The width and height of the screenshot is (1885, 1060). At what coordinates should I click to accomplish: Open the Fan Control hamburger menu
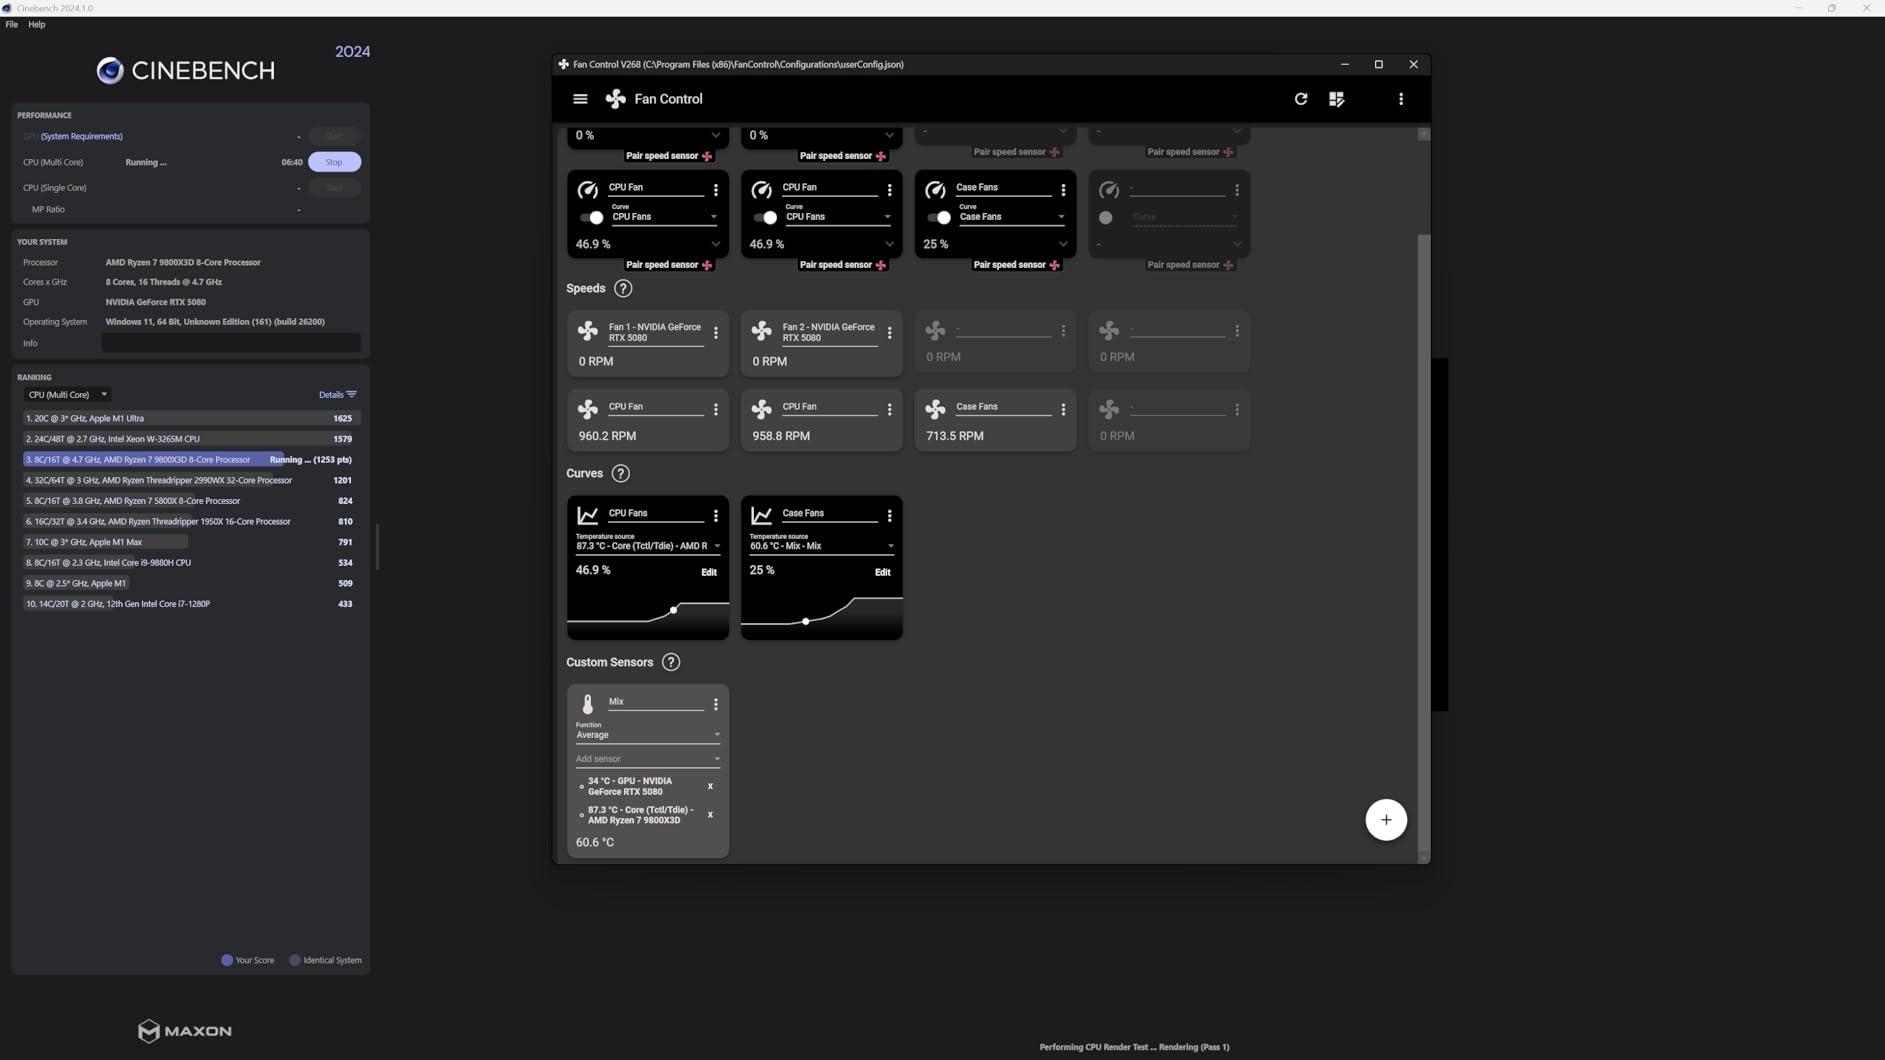click(580, 99)
